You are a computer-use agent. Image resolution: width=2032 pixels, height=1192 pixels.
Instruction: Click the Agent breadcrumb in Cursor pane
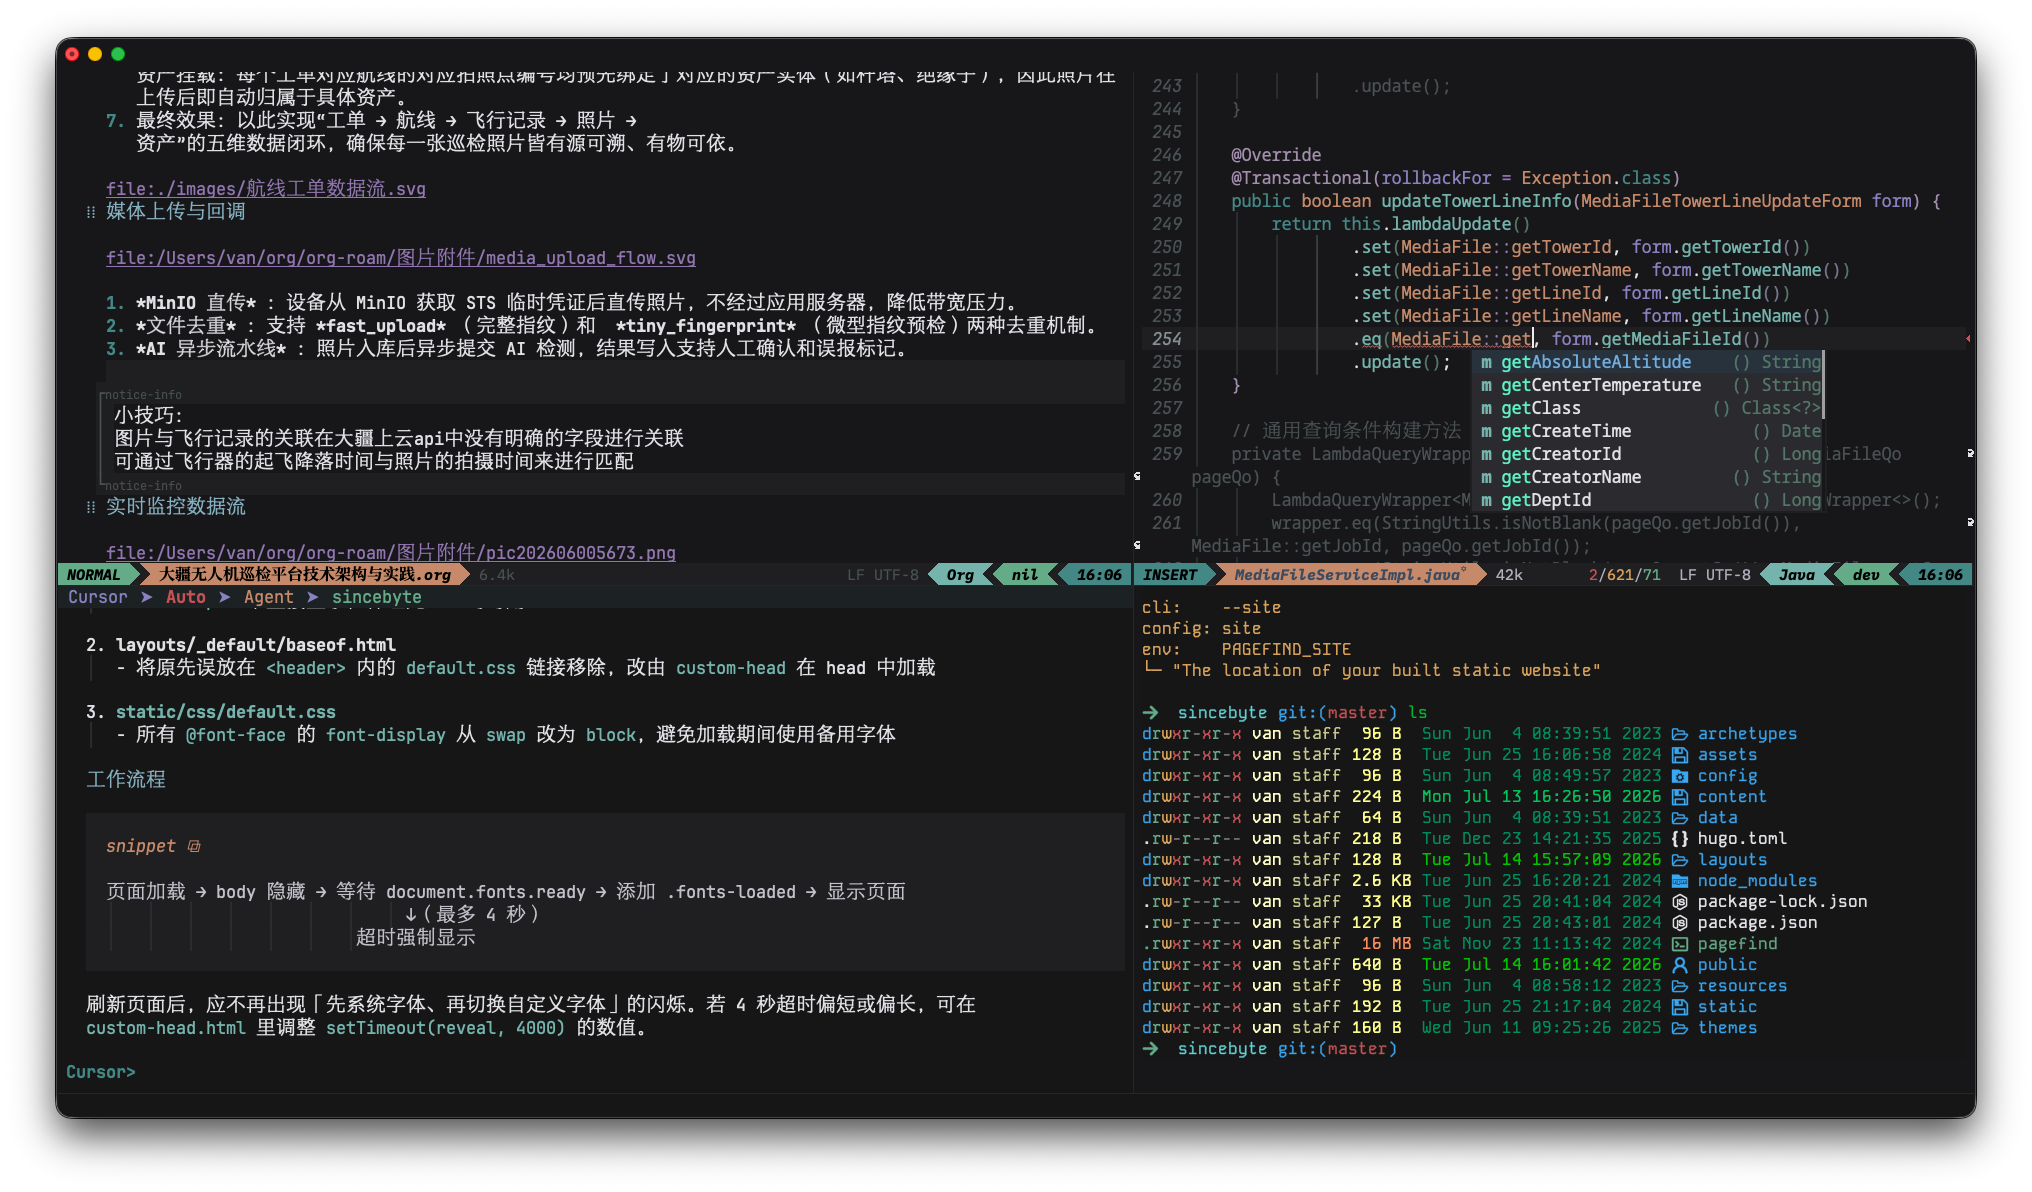[x=269, y=597]
